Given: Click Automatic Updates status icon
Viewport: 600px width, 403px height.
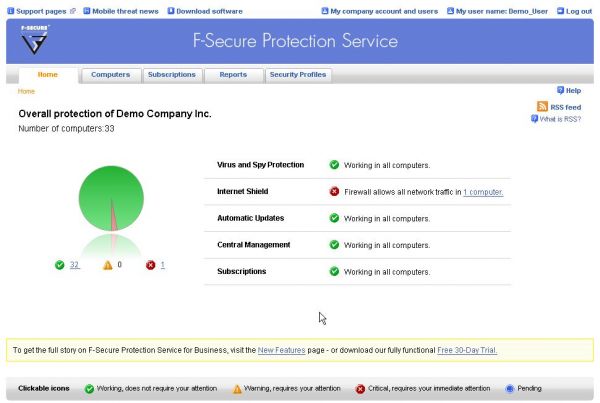Looking at the screenshot, I should [x=334, y=218].
